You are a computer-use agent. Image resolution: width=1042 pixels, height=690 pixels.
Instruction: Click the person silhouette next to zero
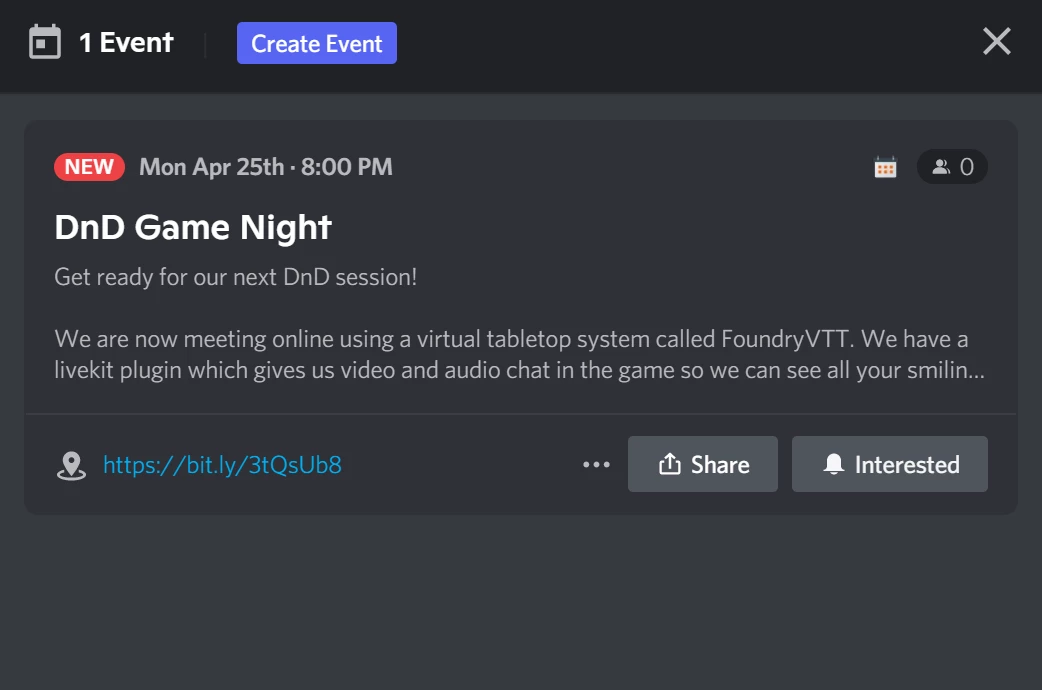[941, 166]
